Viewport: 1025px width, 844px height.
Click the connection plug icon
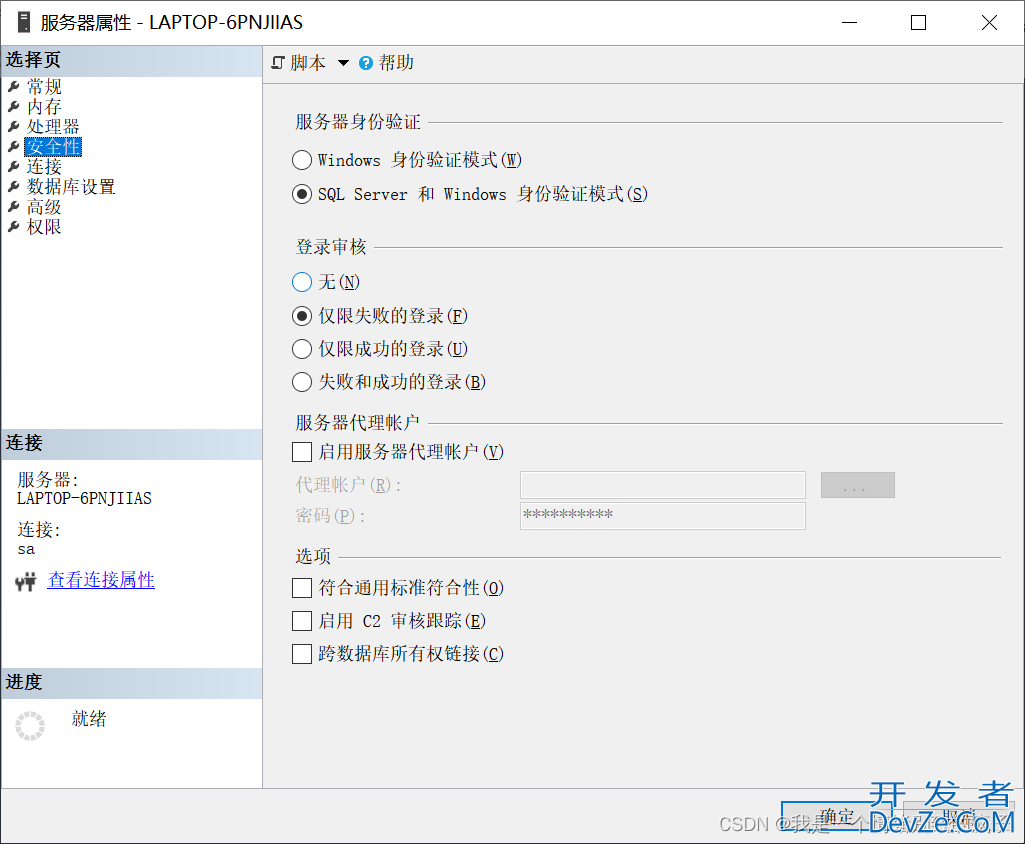pos(26,581)
